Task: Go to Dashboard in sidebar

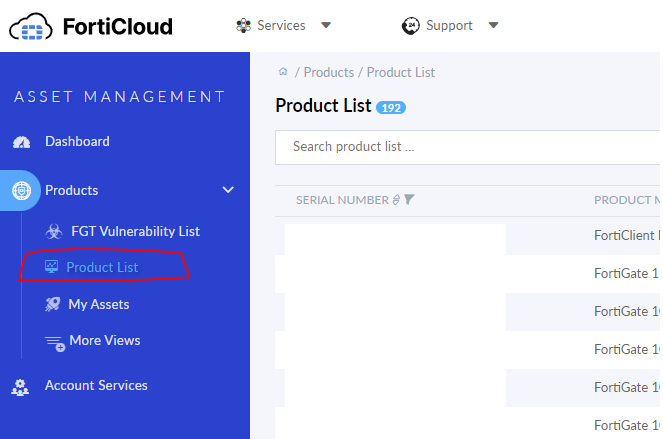Action: coord(77,141)
